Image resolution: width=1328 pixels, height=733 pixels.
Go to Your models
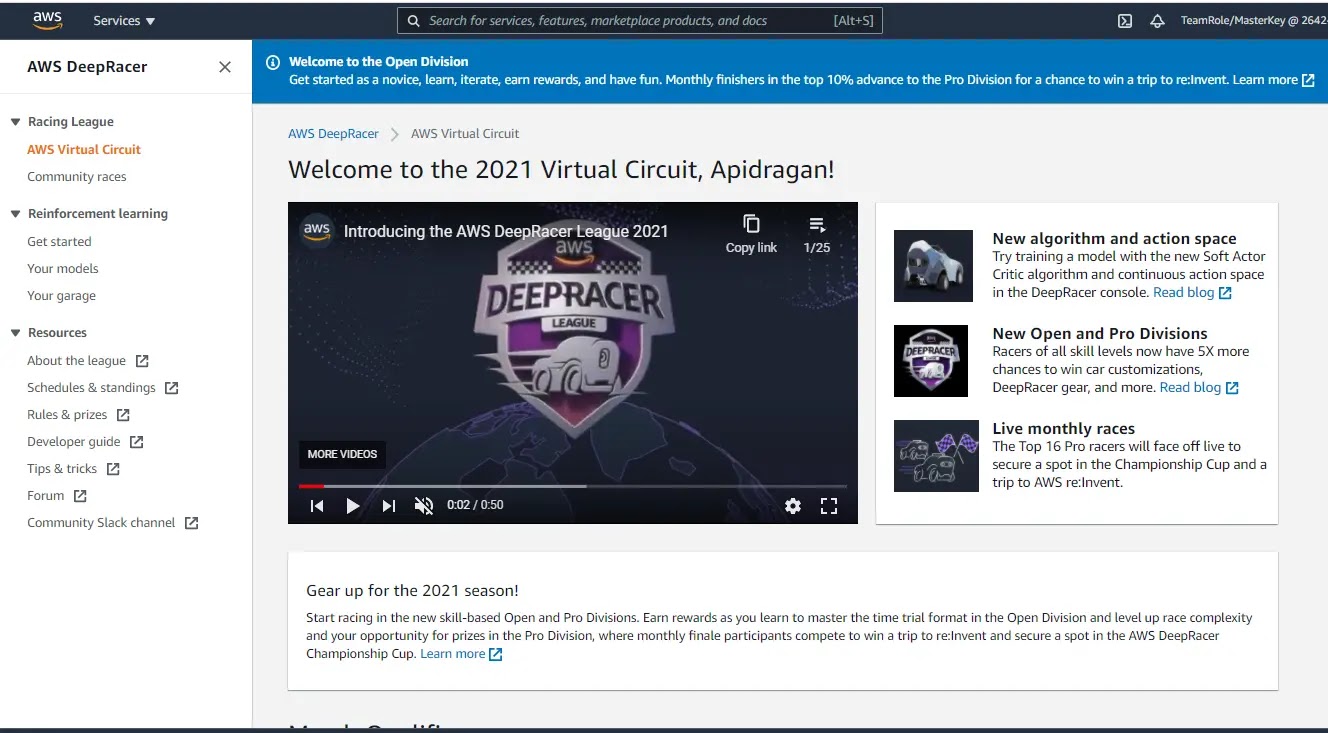(63, 268)
